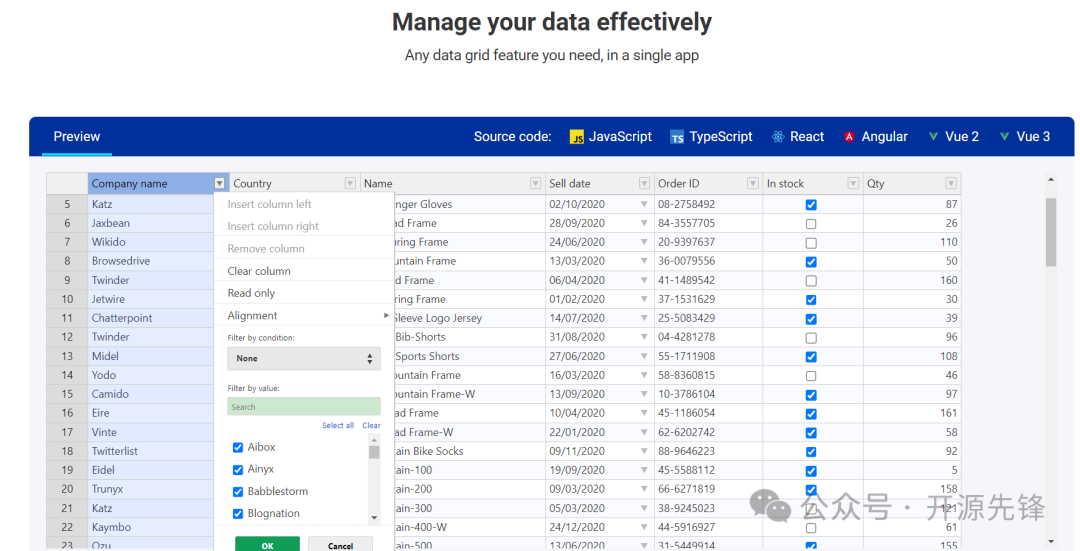Viewport: 1080px width, 551px height.
Task: Toggle the Babblestorm filter checkbox
Action: [x=238, y=492]
